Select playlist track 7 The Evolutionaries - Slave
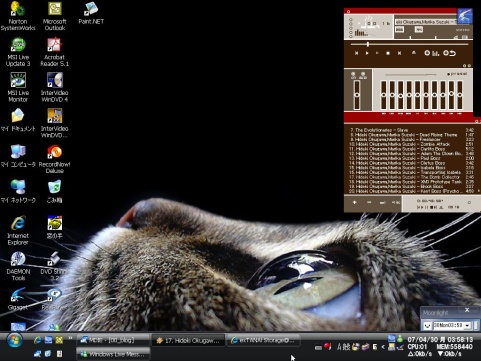 pos(411,130)
